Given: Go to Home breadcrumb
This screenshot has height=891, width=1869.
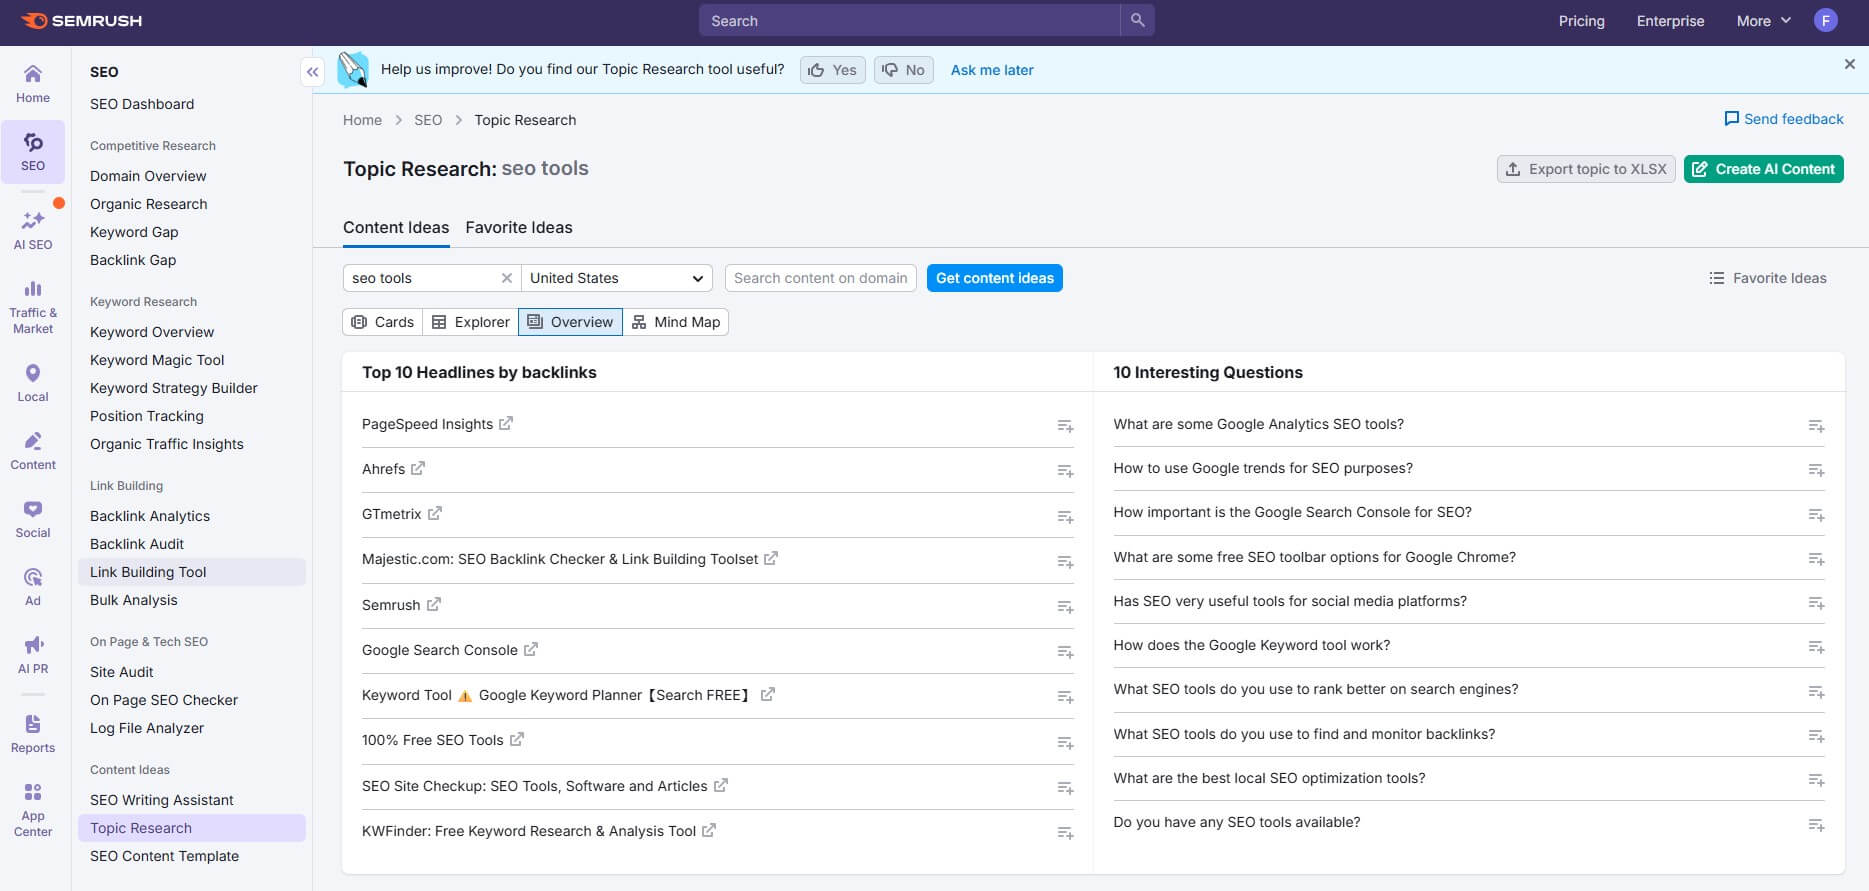Looking at the screenshot, I should 362,120.
